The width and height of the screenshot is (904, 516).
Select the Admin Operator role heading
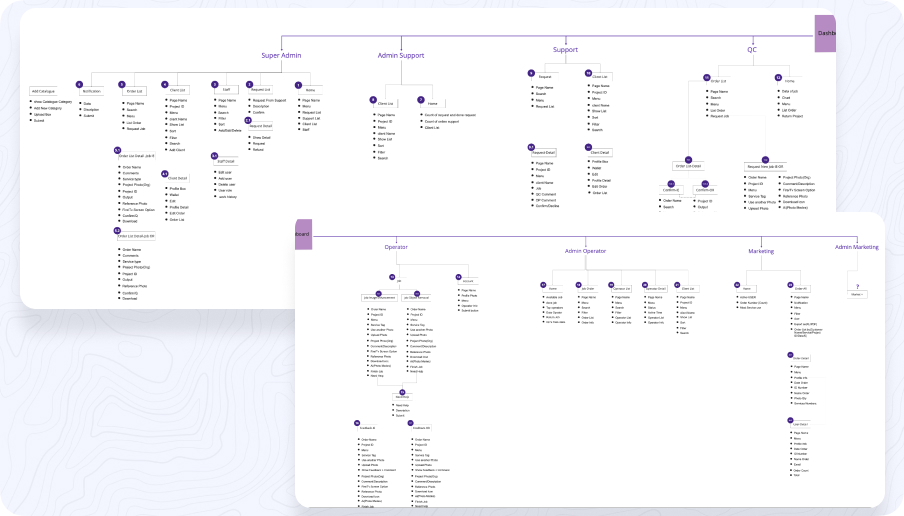pos(586,251)
